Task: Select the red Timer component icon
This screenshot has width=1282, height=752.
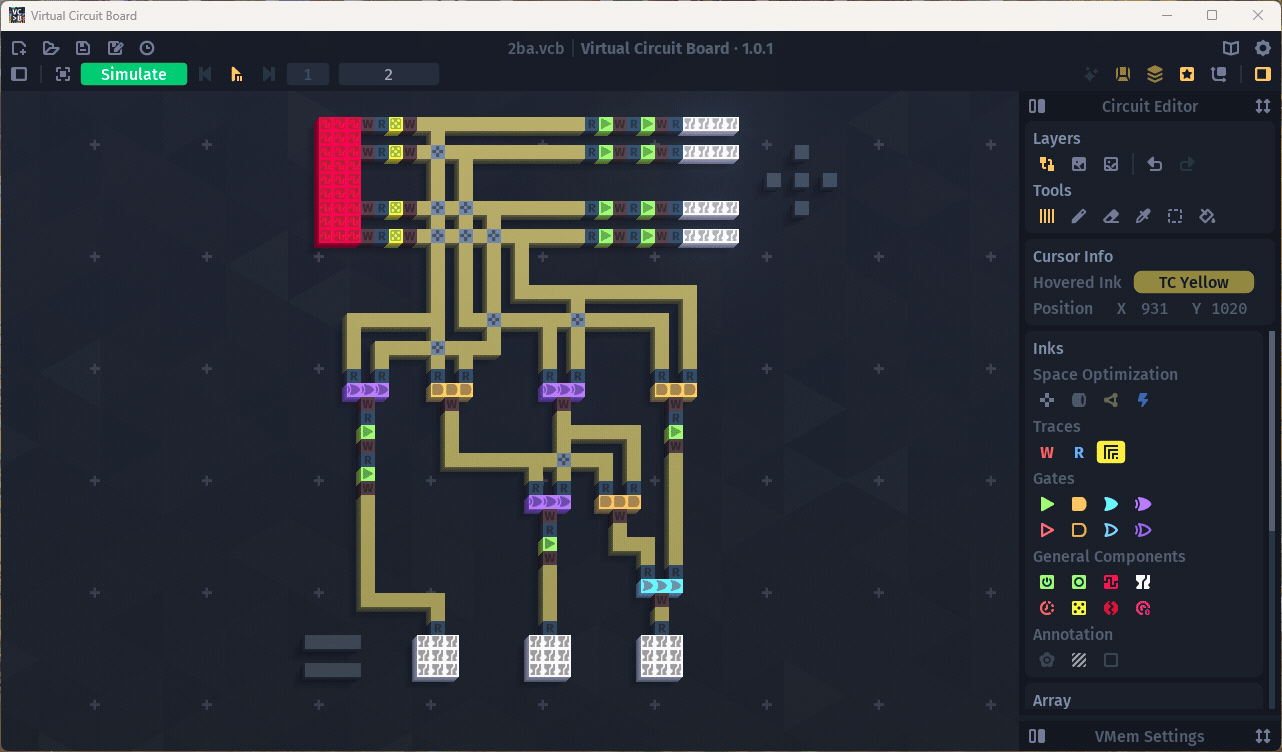Action: coord(1047,608)
